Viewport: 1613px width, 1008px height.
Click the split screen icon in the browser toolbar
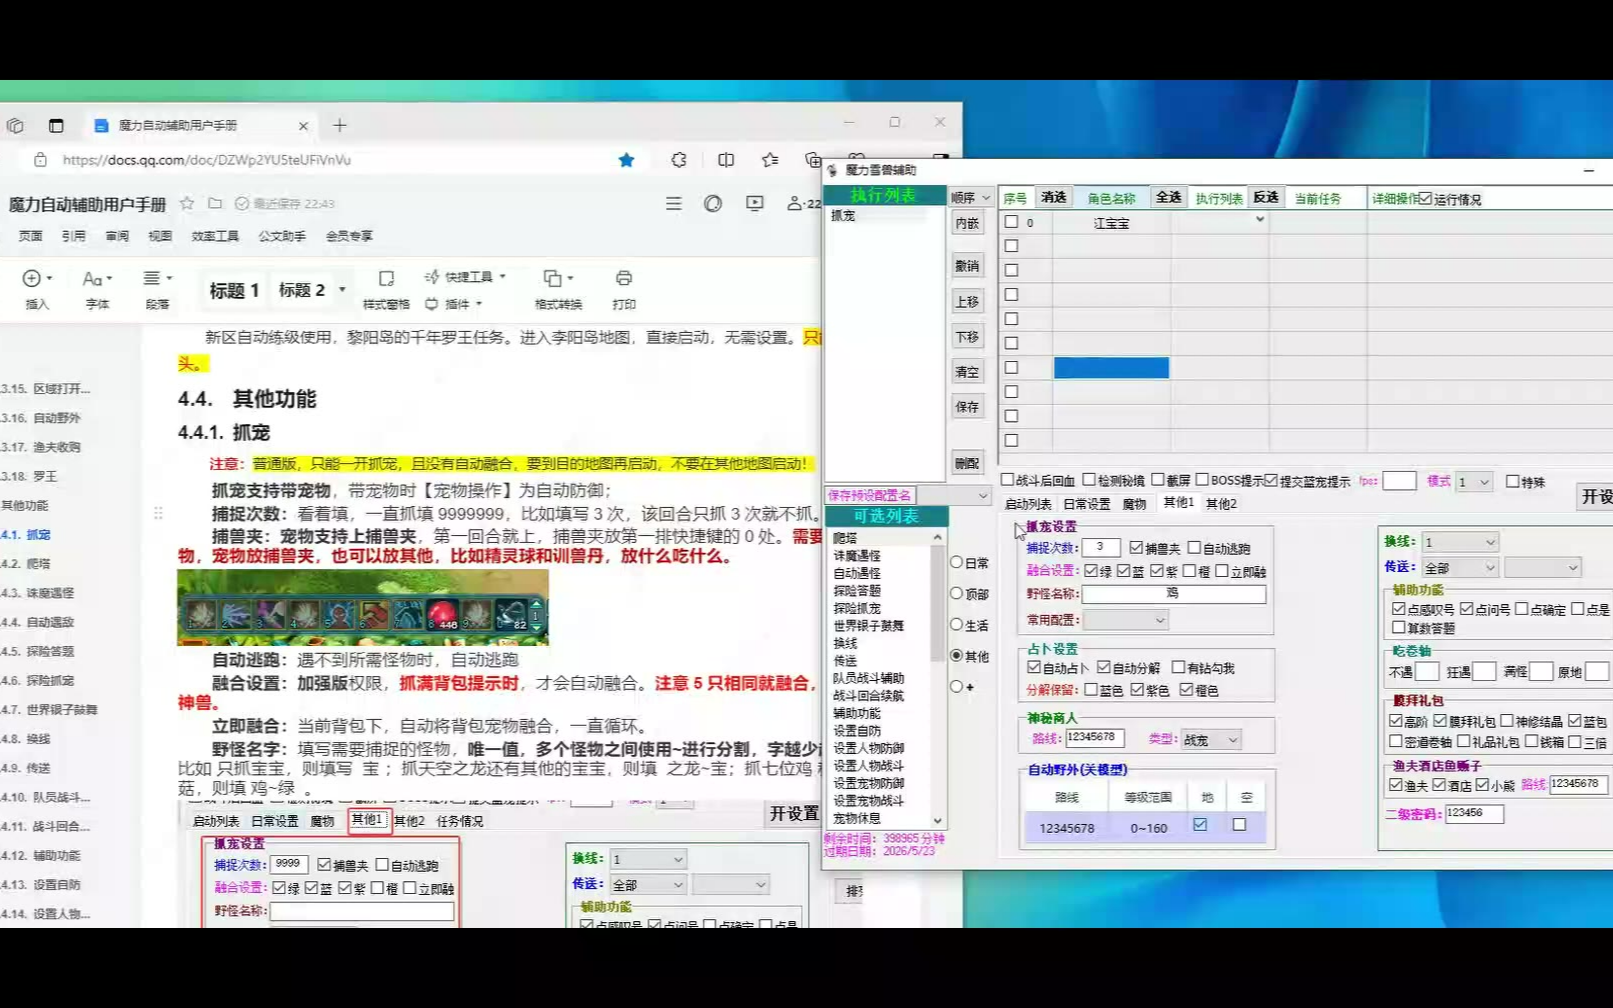coord(726,160)
